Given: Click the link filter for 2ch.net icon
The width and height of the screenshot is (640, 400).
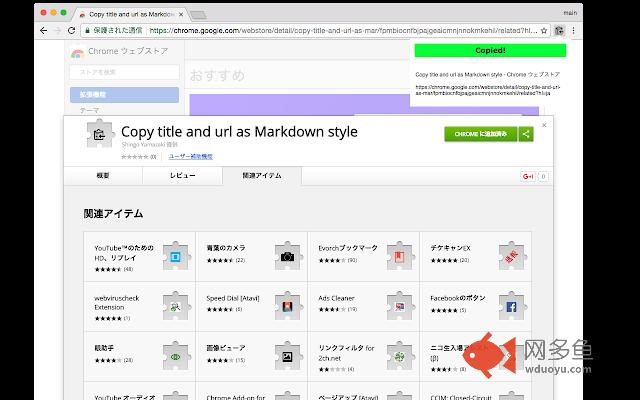Looking at the screenshot, I should pyautogui.click(x=400, y=357).
